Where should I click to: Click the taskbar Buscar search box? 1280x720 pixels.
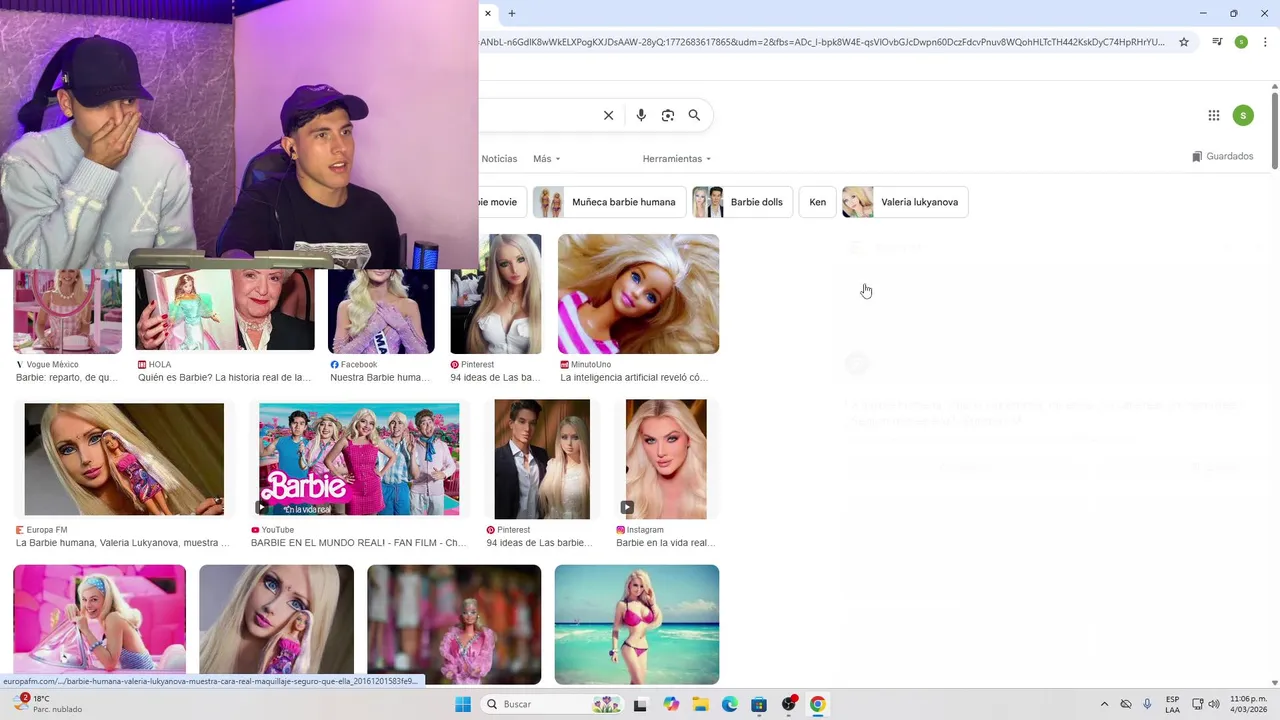coord(552,704)
